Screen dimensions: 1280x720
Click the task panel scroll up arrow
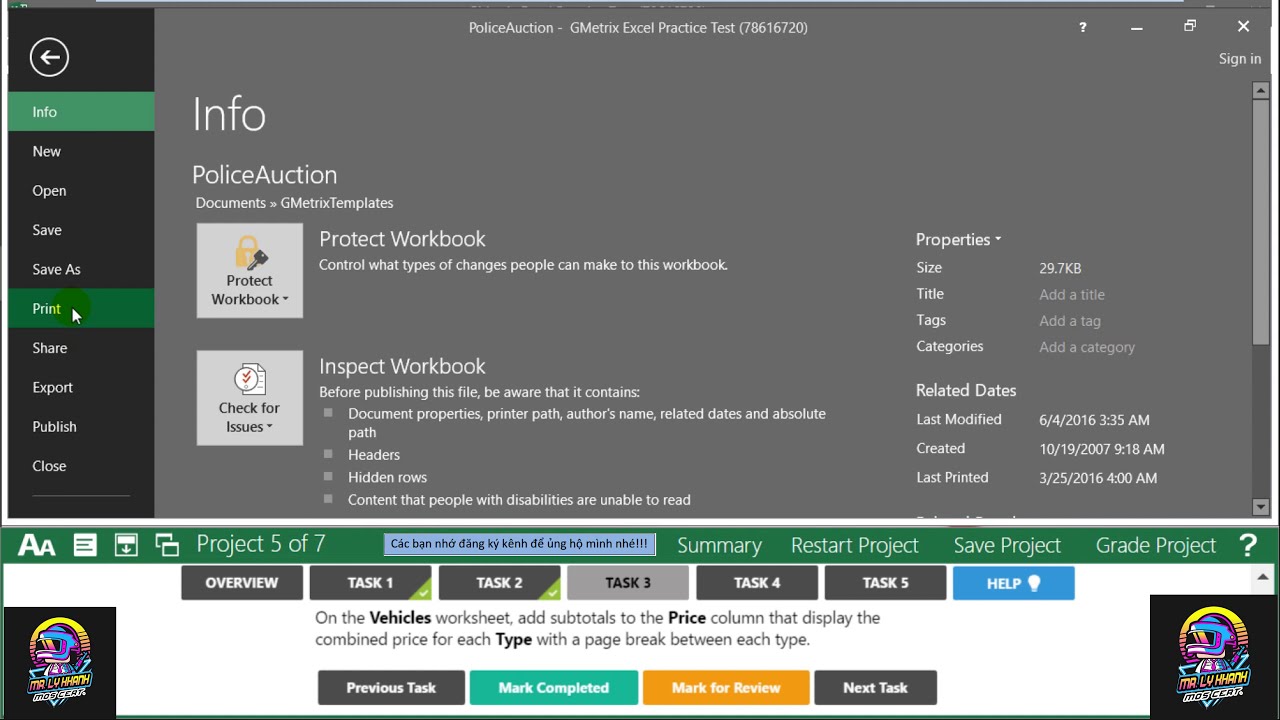(1264, 577)
